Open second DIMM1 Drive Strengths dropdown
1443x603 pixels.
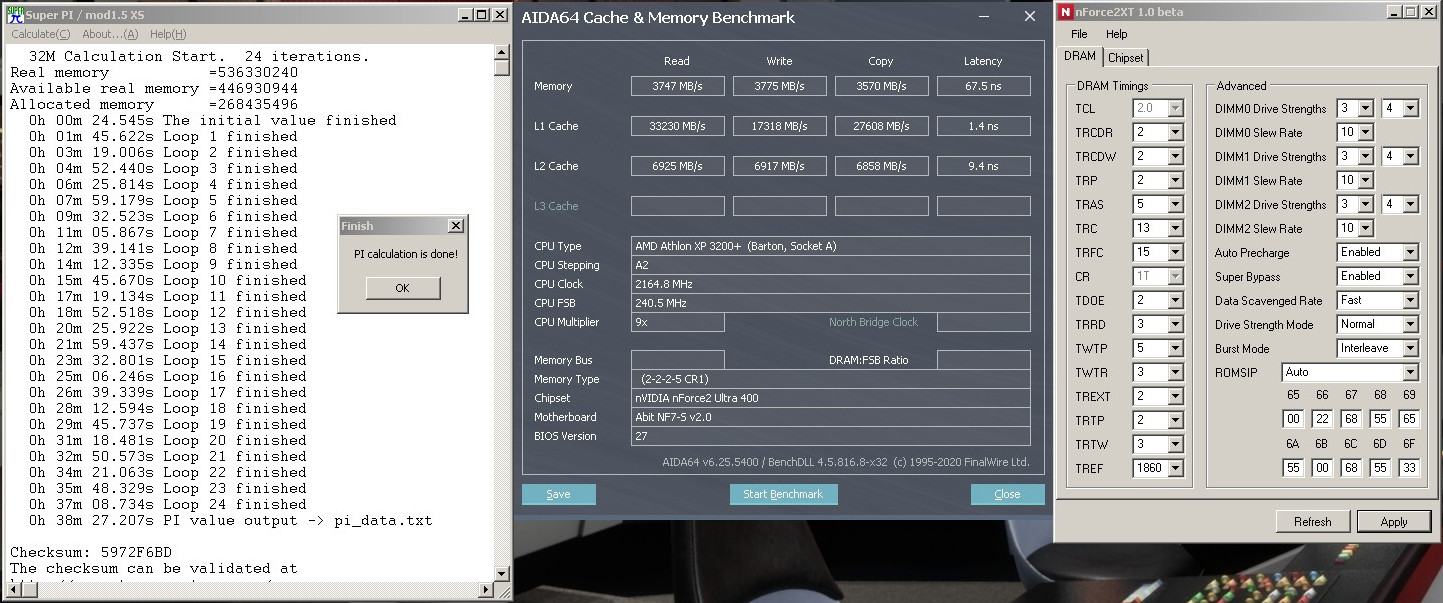coord(1410,156)
